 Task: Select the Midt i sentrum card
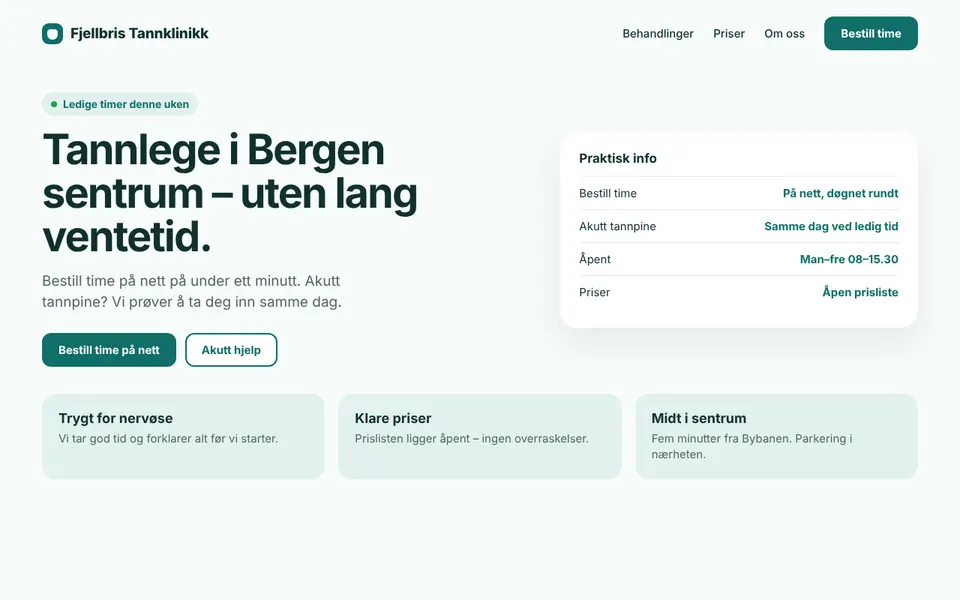click(776, 437)
